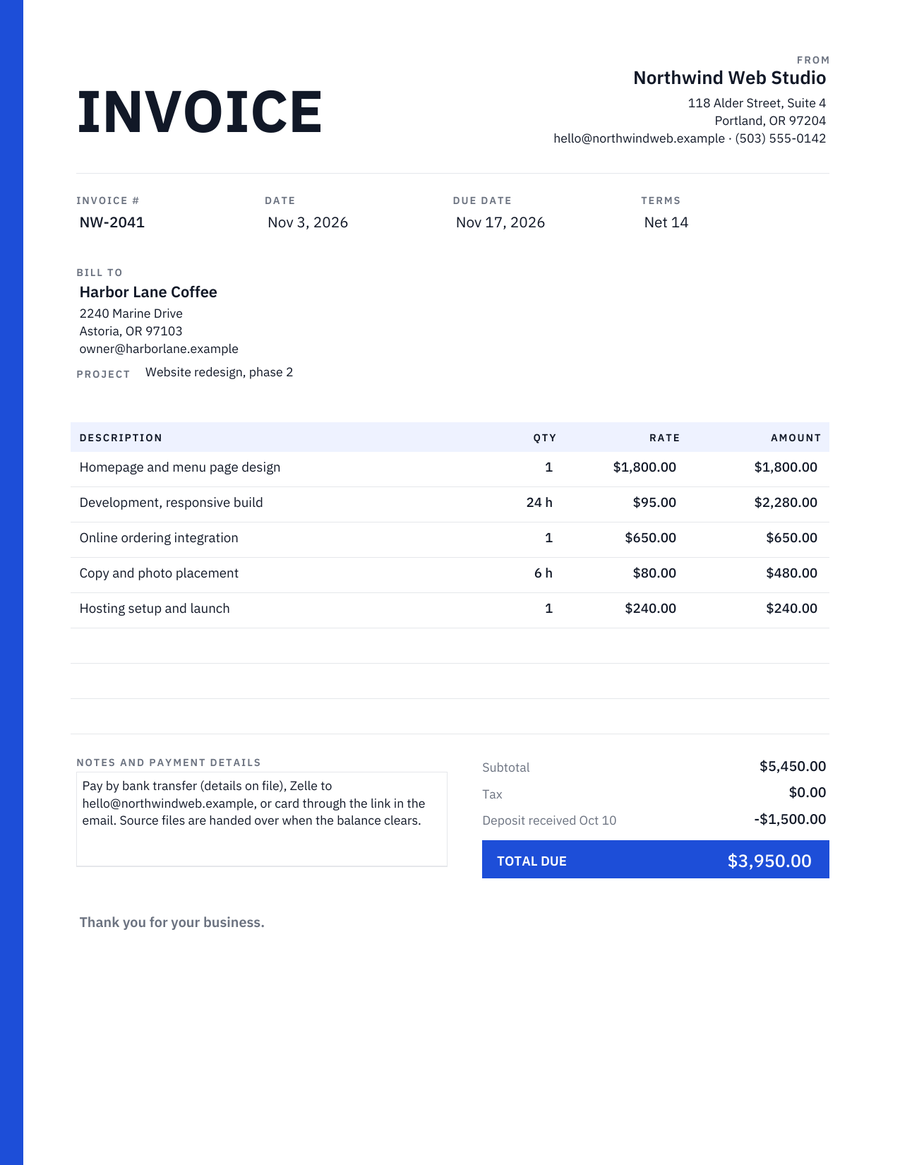
Task: Click the $2,280.00 amount cell
Action: (786, 502)
